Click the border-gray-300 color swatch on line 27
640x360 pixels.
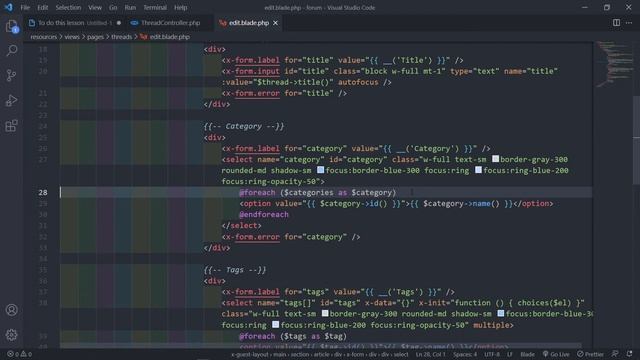495,159
